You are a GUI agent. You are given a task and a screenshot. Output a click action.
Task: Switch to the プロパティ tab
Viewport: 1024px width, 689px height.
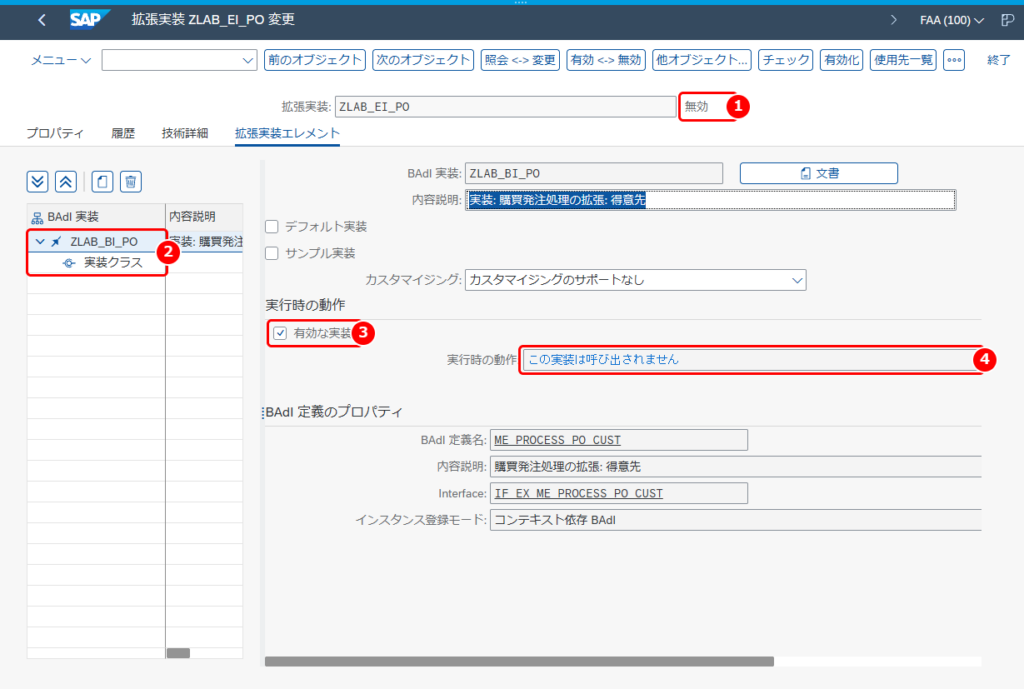55,133
